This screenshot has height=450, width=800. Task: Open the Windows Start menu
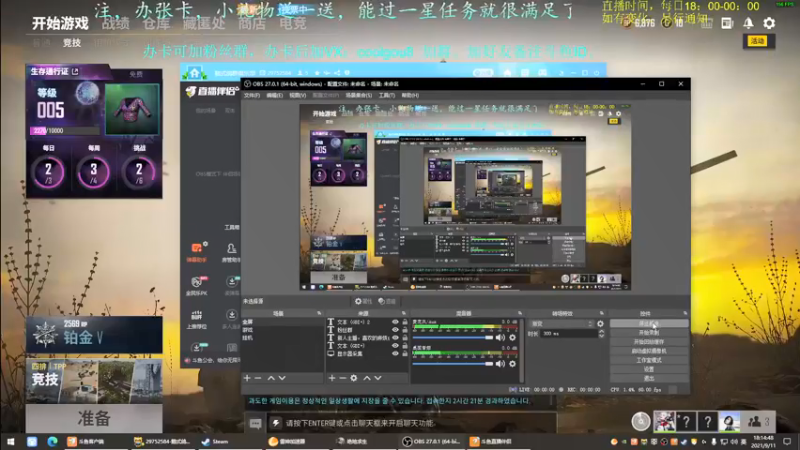point(11,441)
